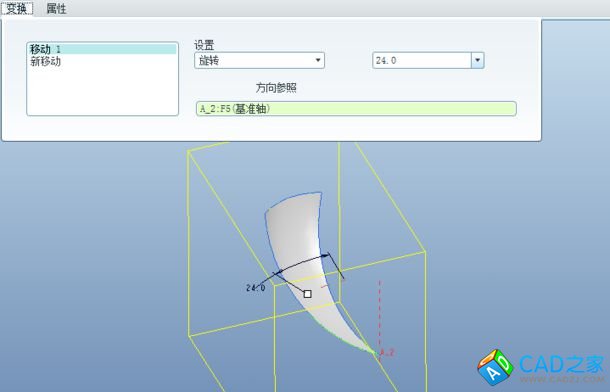This screenshot has width=610, height=392.
Task: Open the 旋转 transformation type dropdown
Action: coord(259,60)
